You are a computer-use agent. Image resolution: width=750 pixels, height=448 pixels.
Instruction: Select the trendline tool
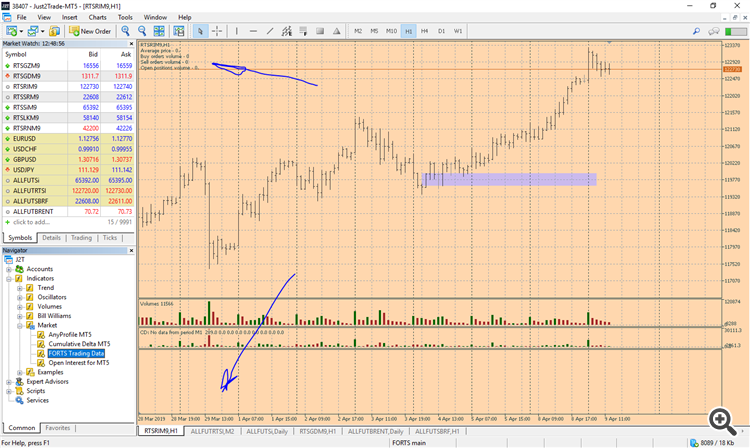[x=270, y=31]
